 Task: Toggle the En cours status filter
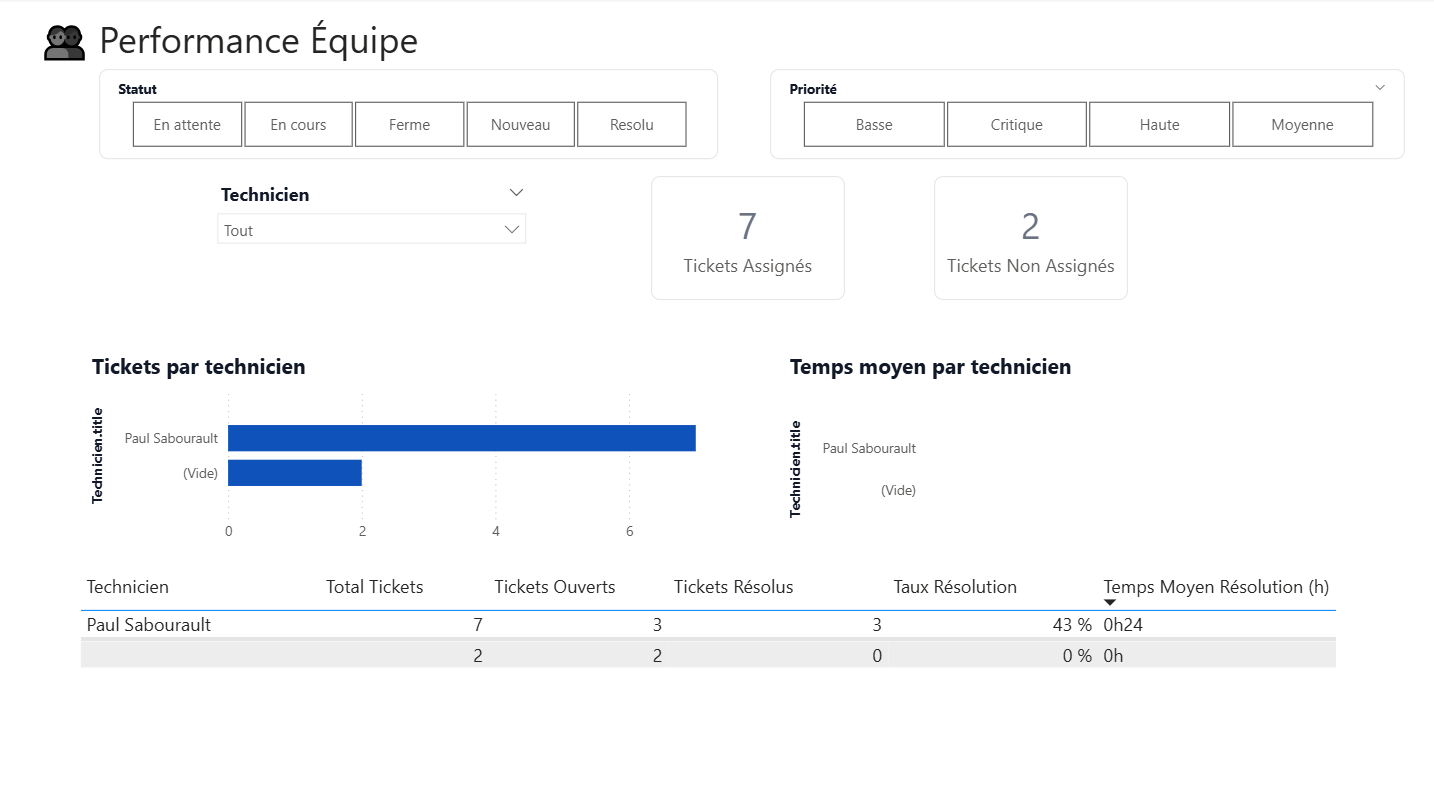coord(298,125)
